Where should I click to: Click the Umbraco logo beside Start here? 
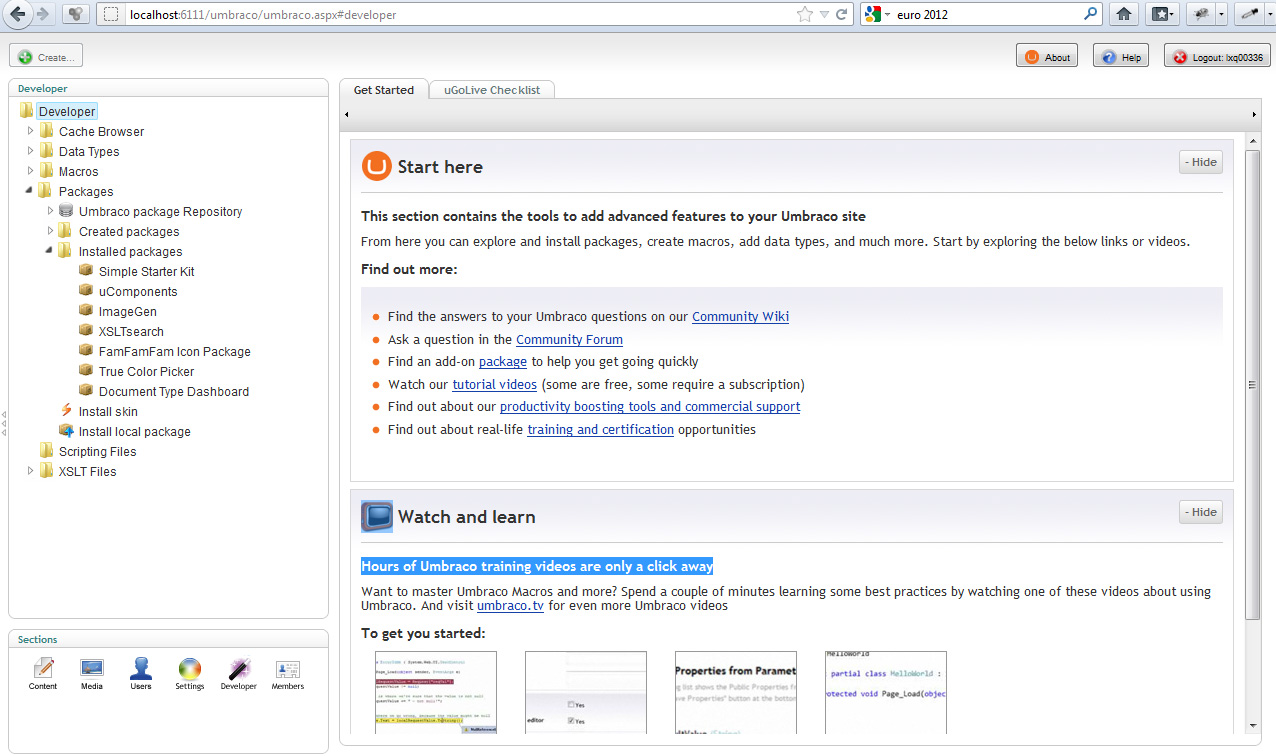click(x=376, y=166)
